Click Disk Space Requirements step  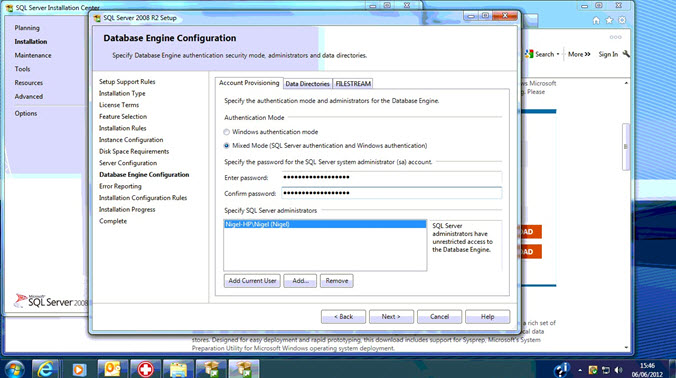coord(134,151)
